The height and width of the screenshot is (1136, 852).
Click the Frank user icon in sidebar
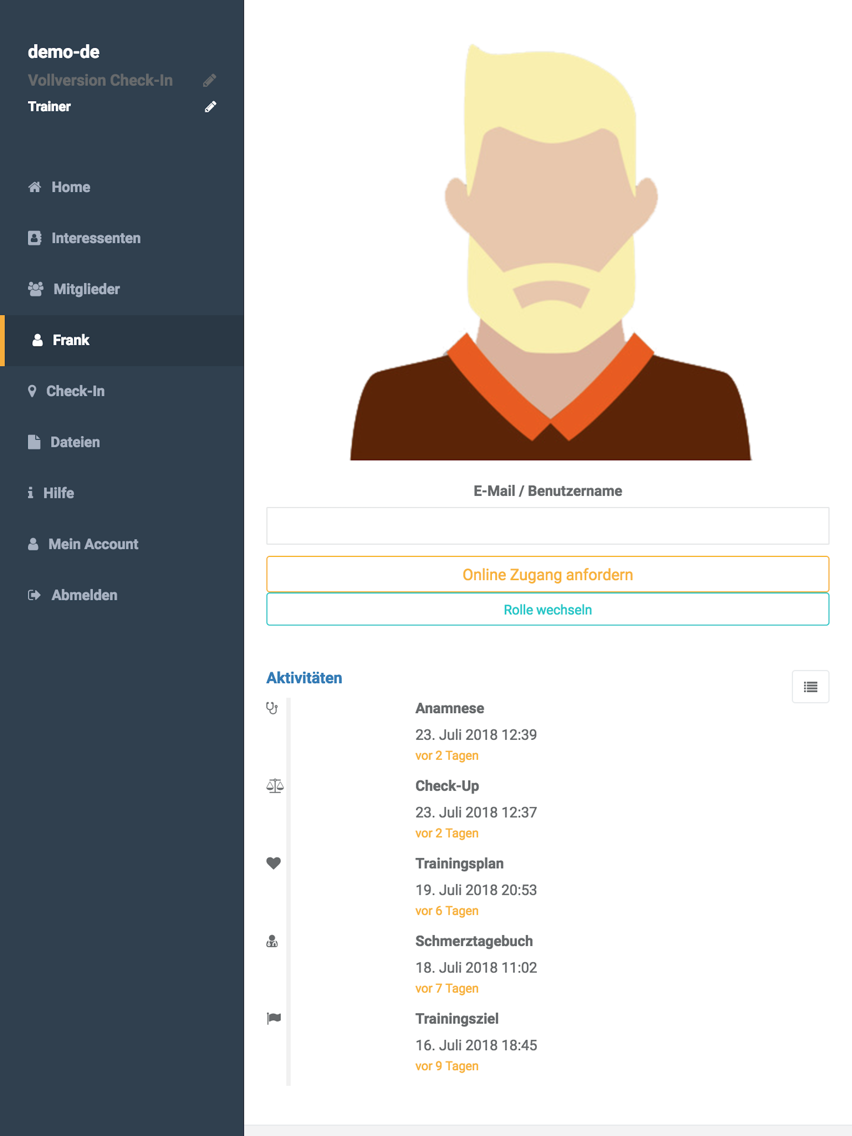tap(38, 340)
